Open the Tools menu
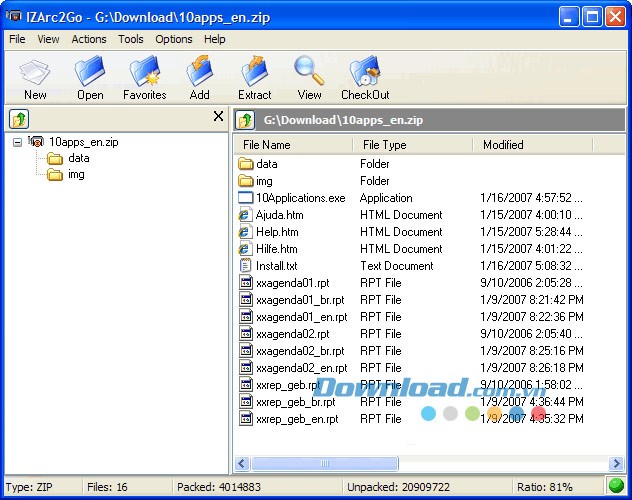Image resolution: width=632 pixels, height=500 pixels. [x=131, y=39]
